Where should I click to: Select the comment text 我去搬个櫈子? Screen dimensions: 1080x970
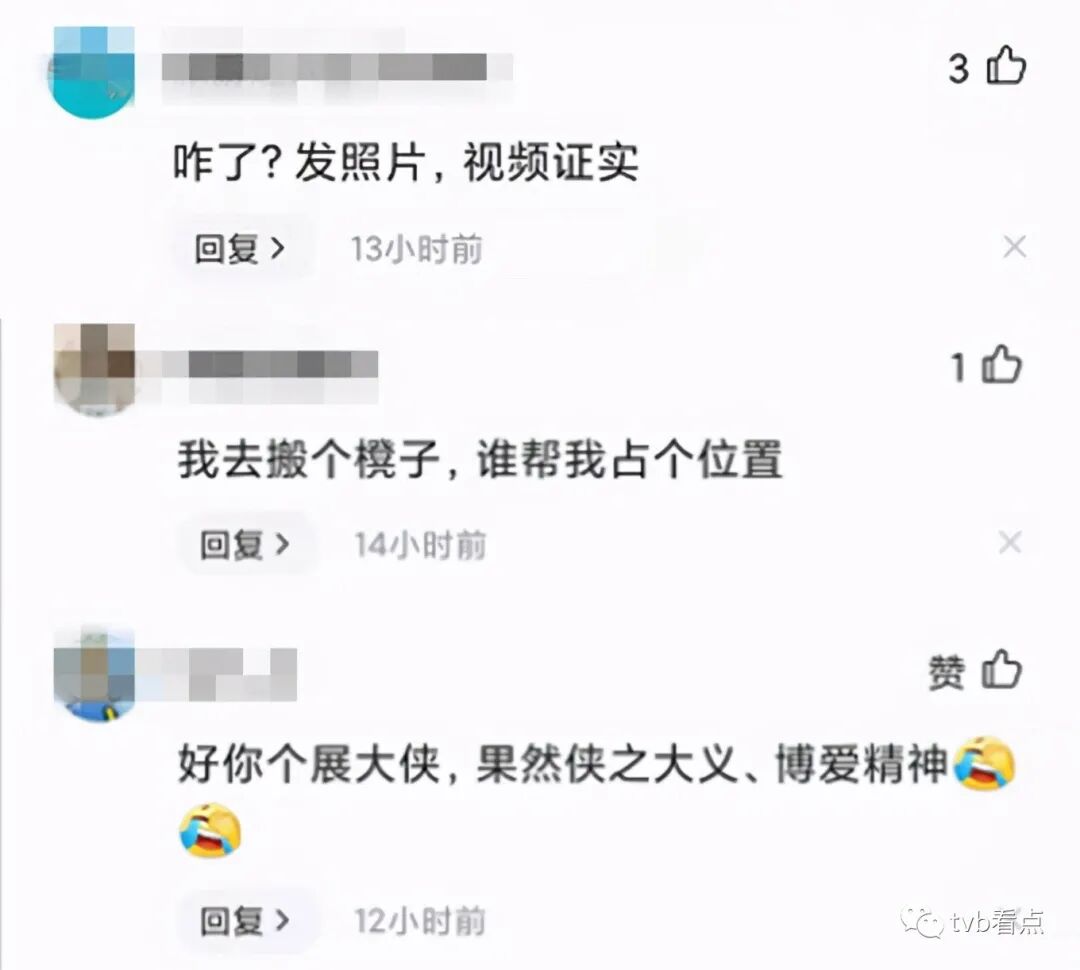coord(308,460)
